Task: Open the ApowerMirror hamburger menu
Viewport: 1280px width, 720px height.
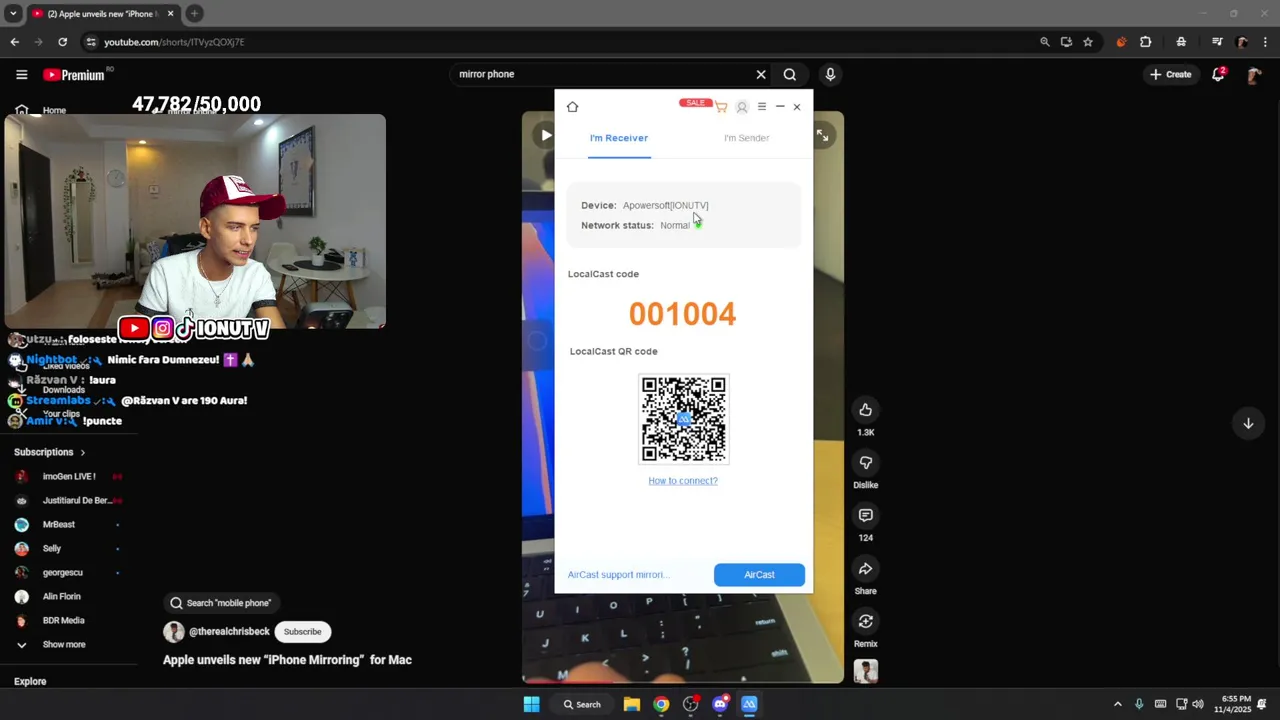Action: pyautogui.click(x=762, y=106)
